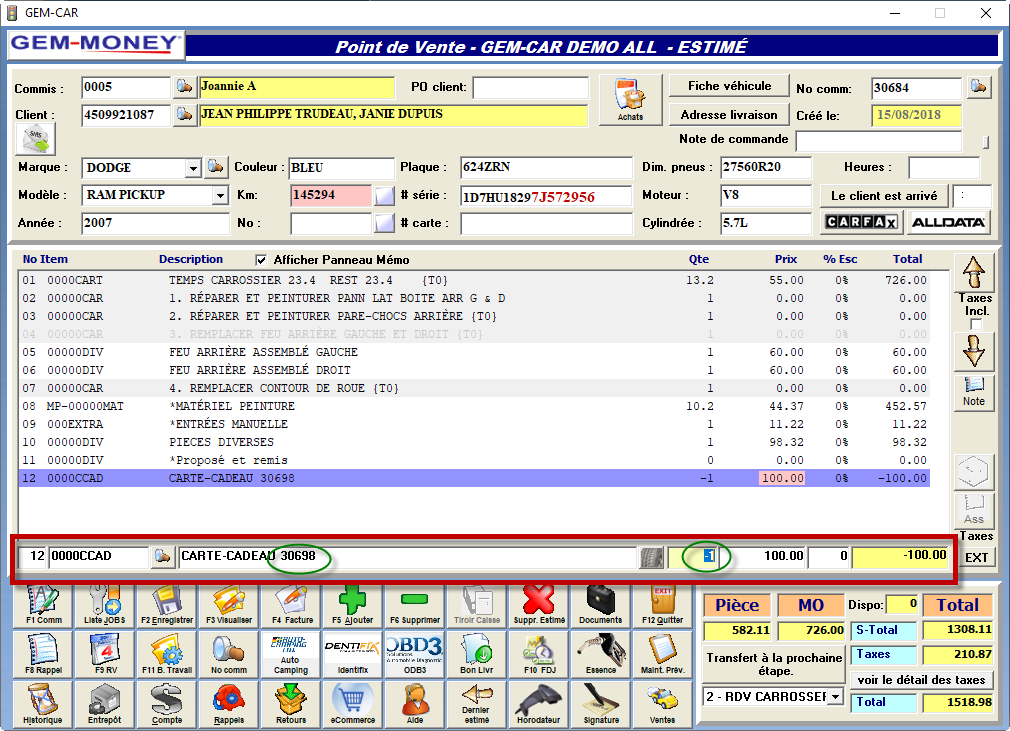Browse item code lookup in edit line
This screenshot has height=731, width=1010.
point(163,556)
